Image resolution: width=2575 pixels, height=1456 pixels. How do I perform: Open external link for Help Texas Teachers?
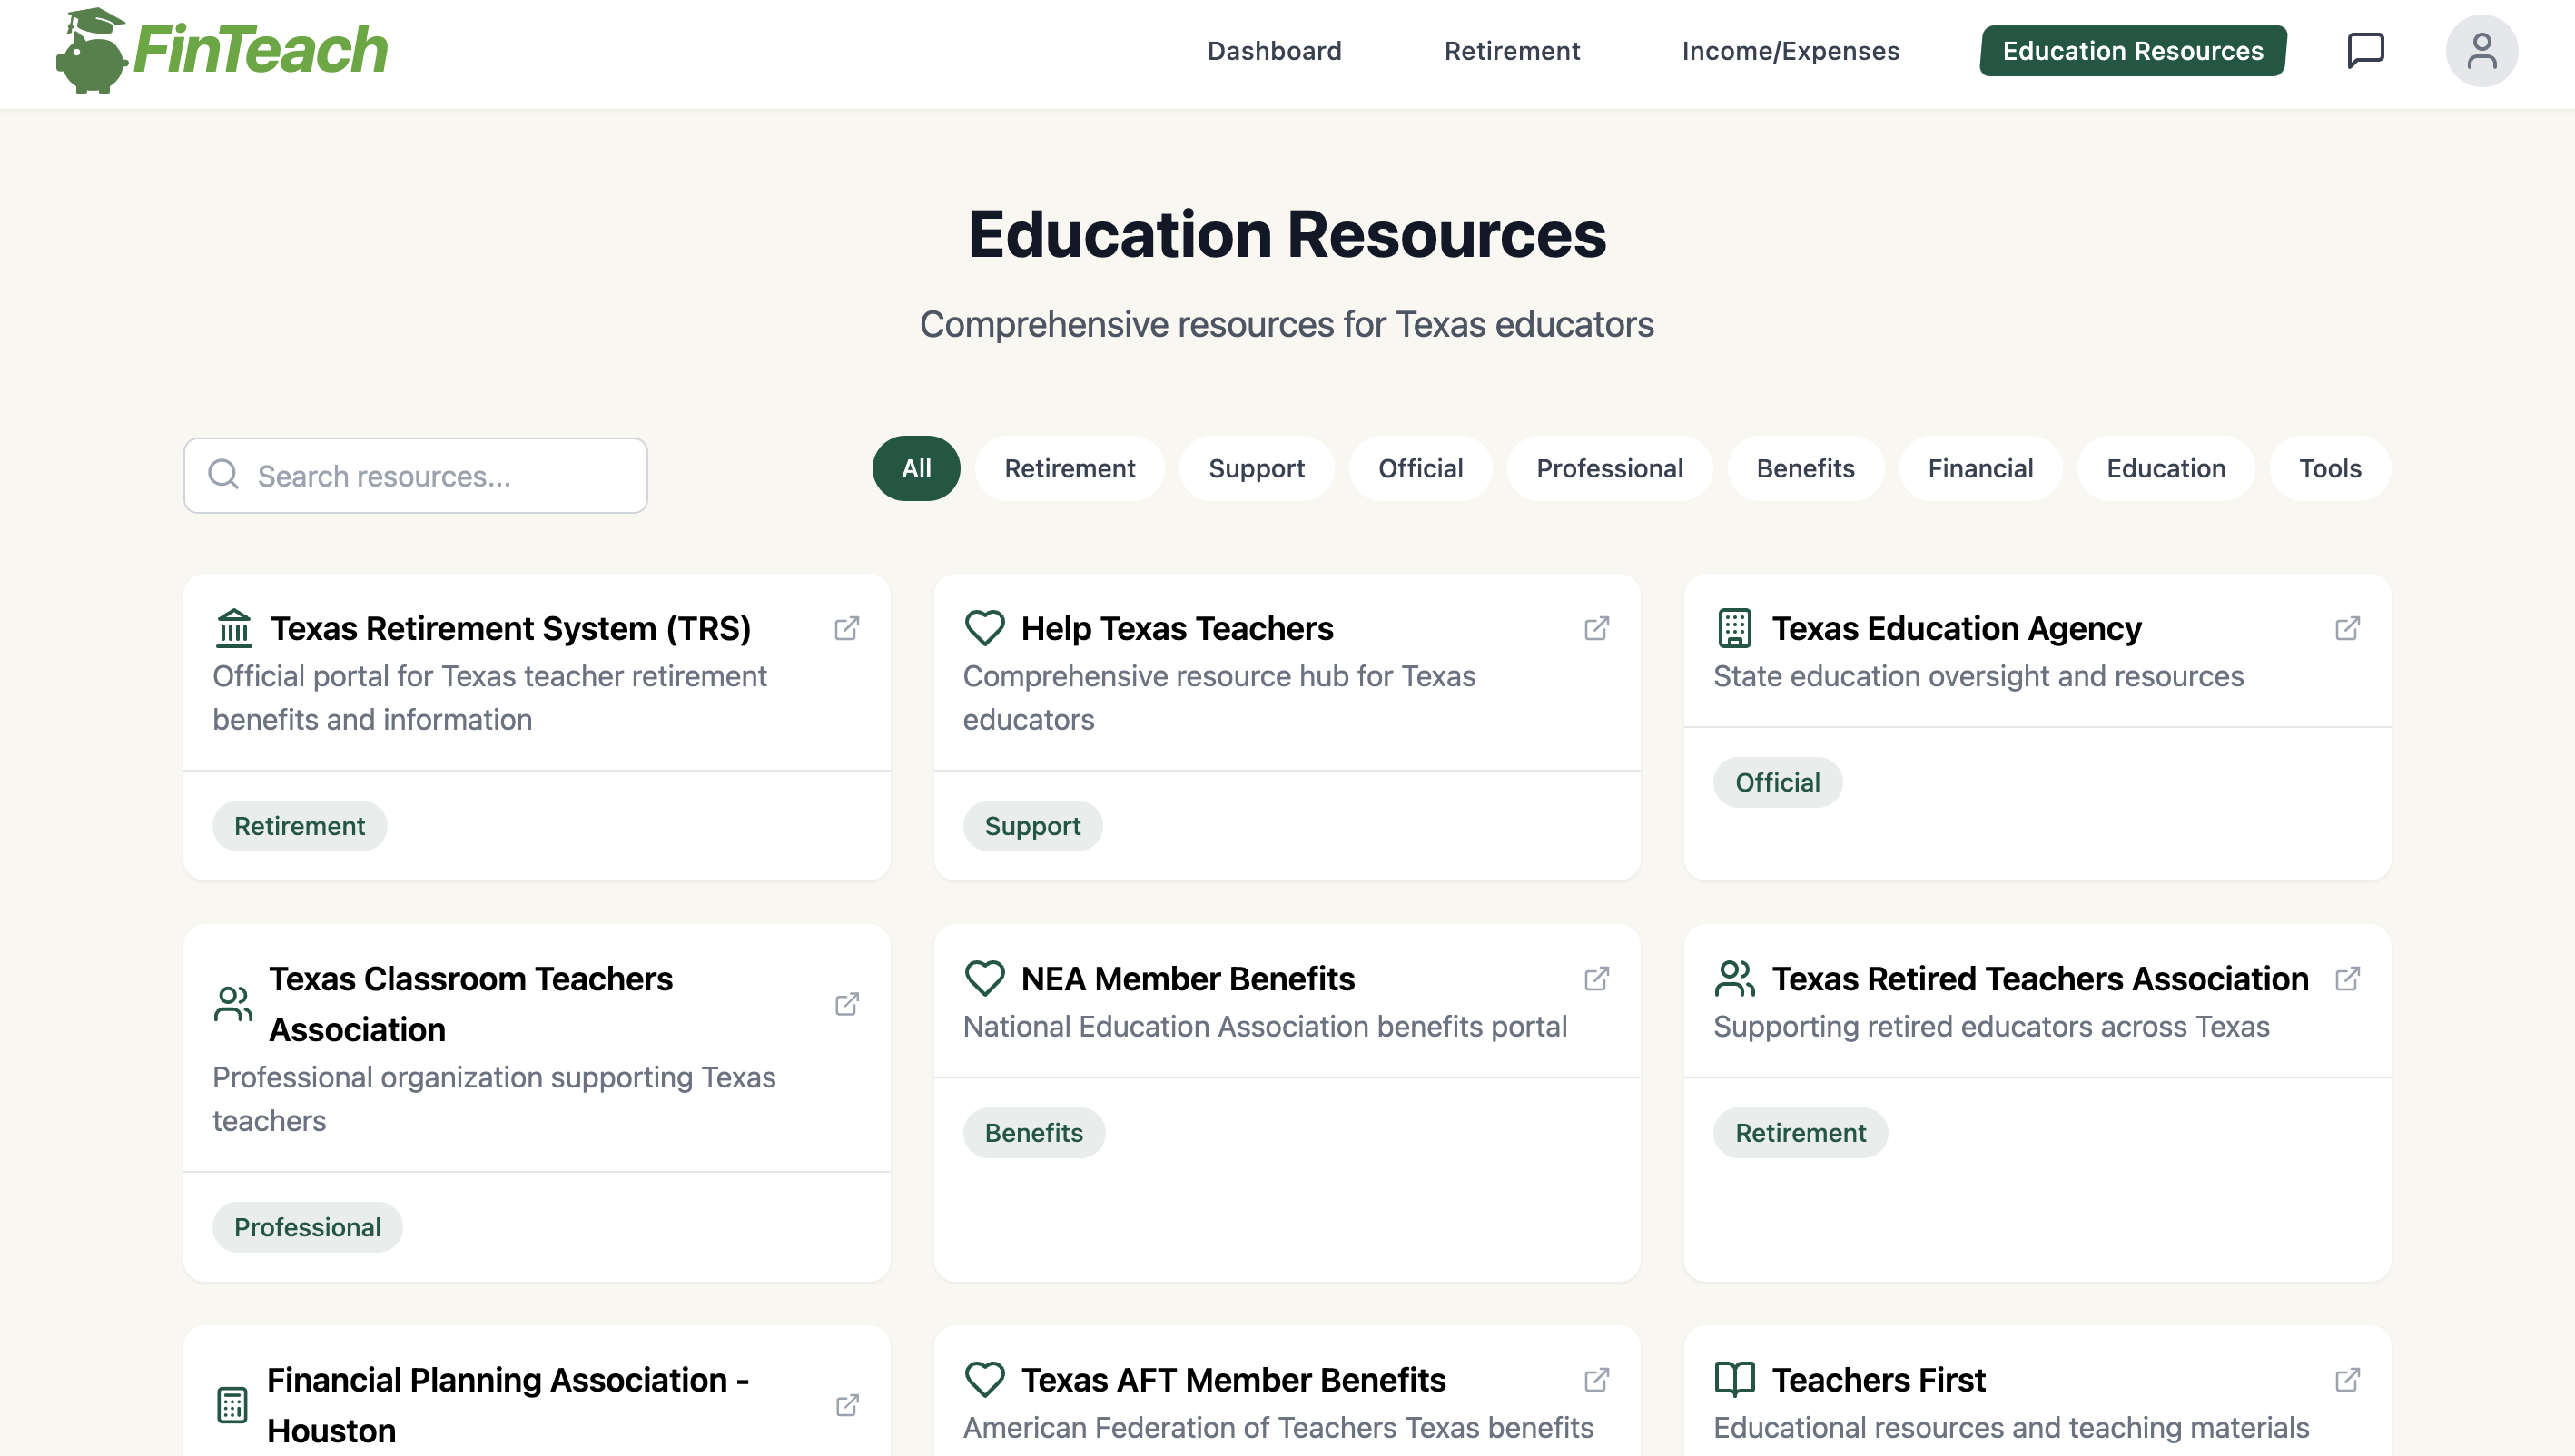pos(1596,628)
